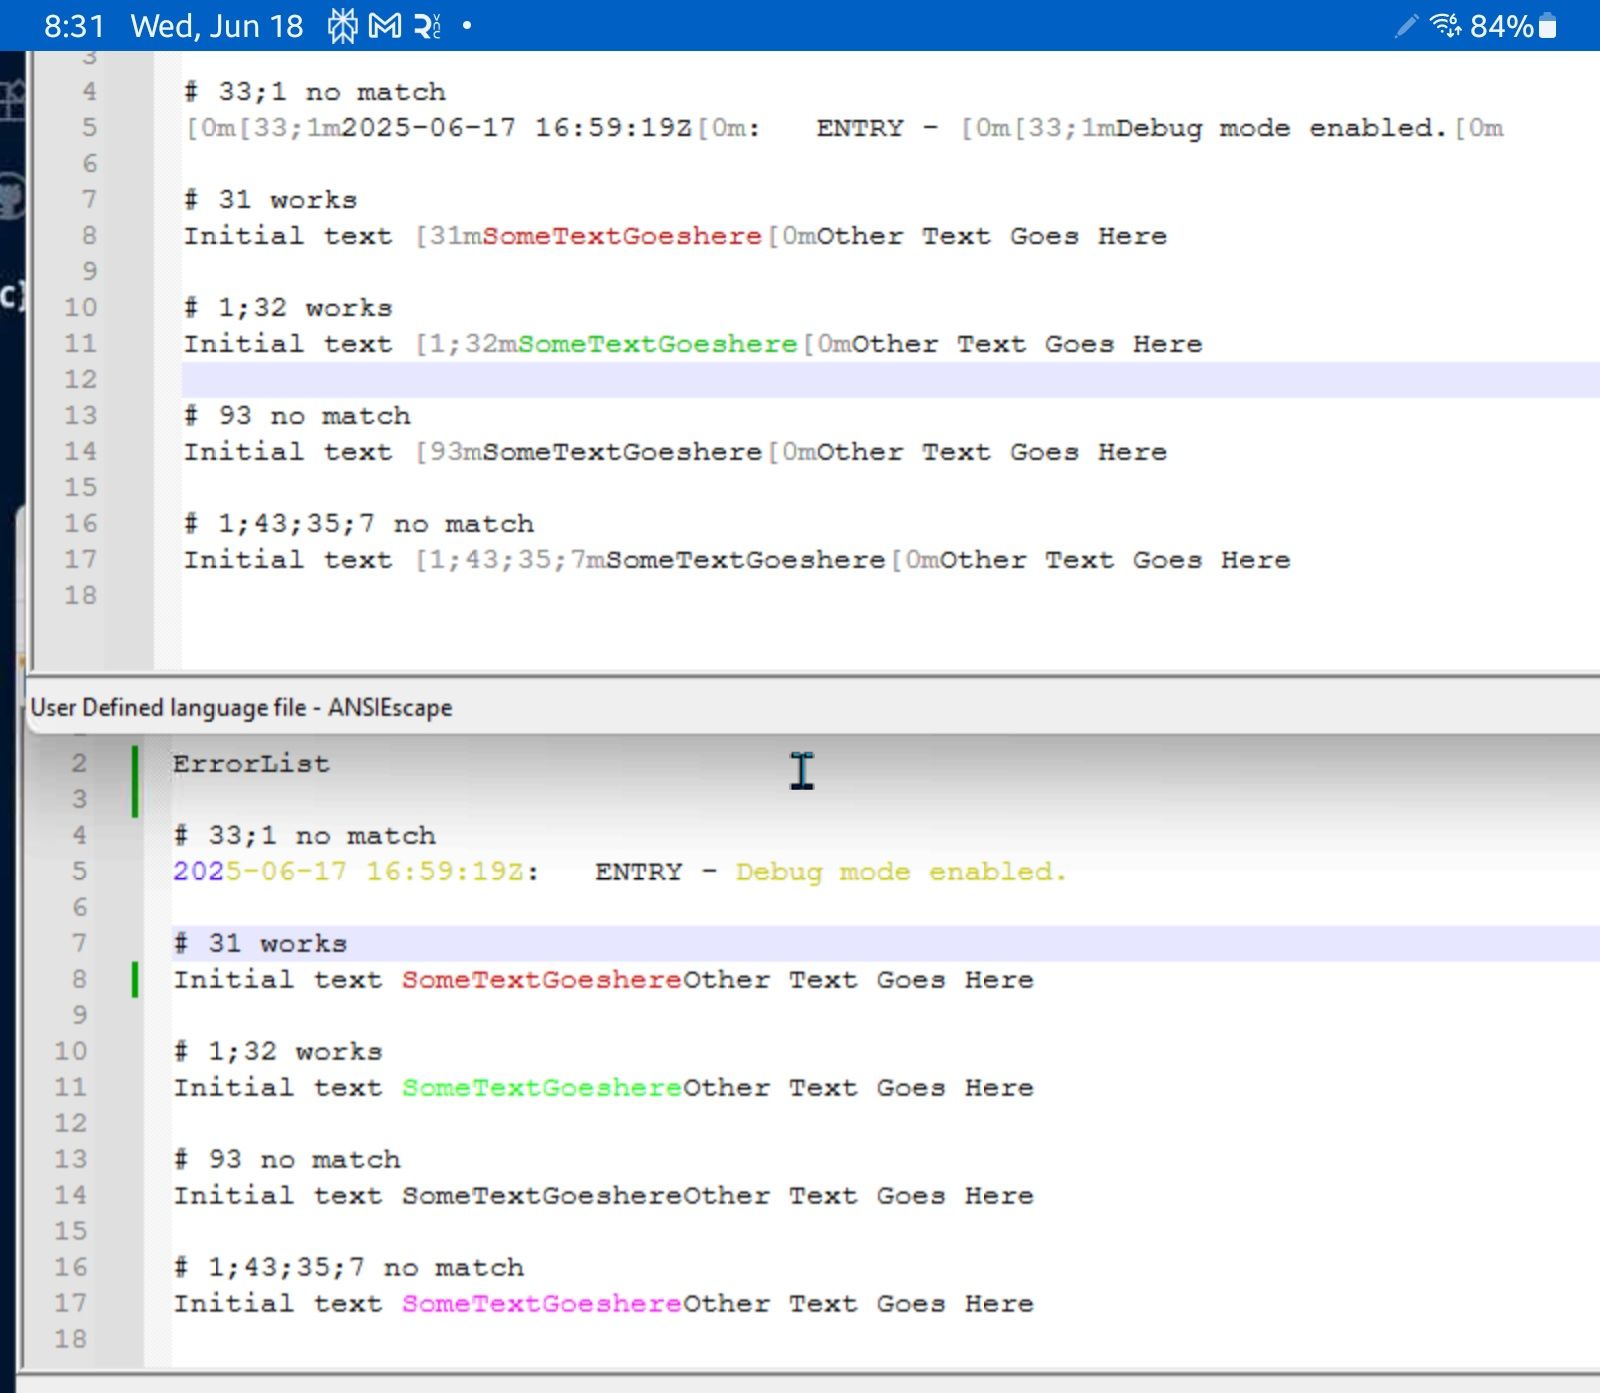Screen dimensions: 1600x1393
Task: Click '# 1;32 works' comment in upper pane
Action: (x=288, y=308)
